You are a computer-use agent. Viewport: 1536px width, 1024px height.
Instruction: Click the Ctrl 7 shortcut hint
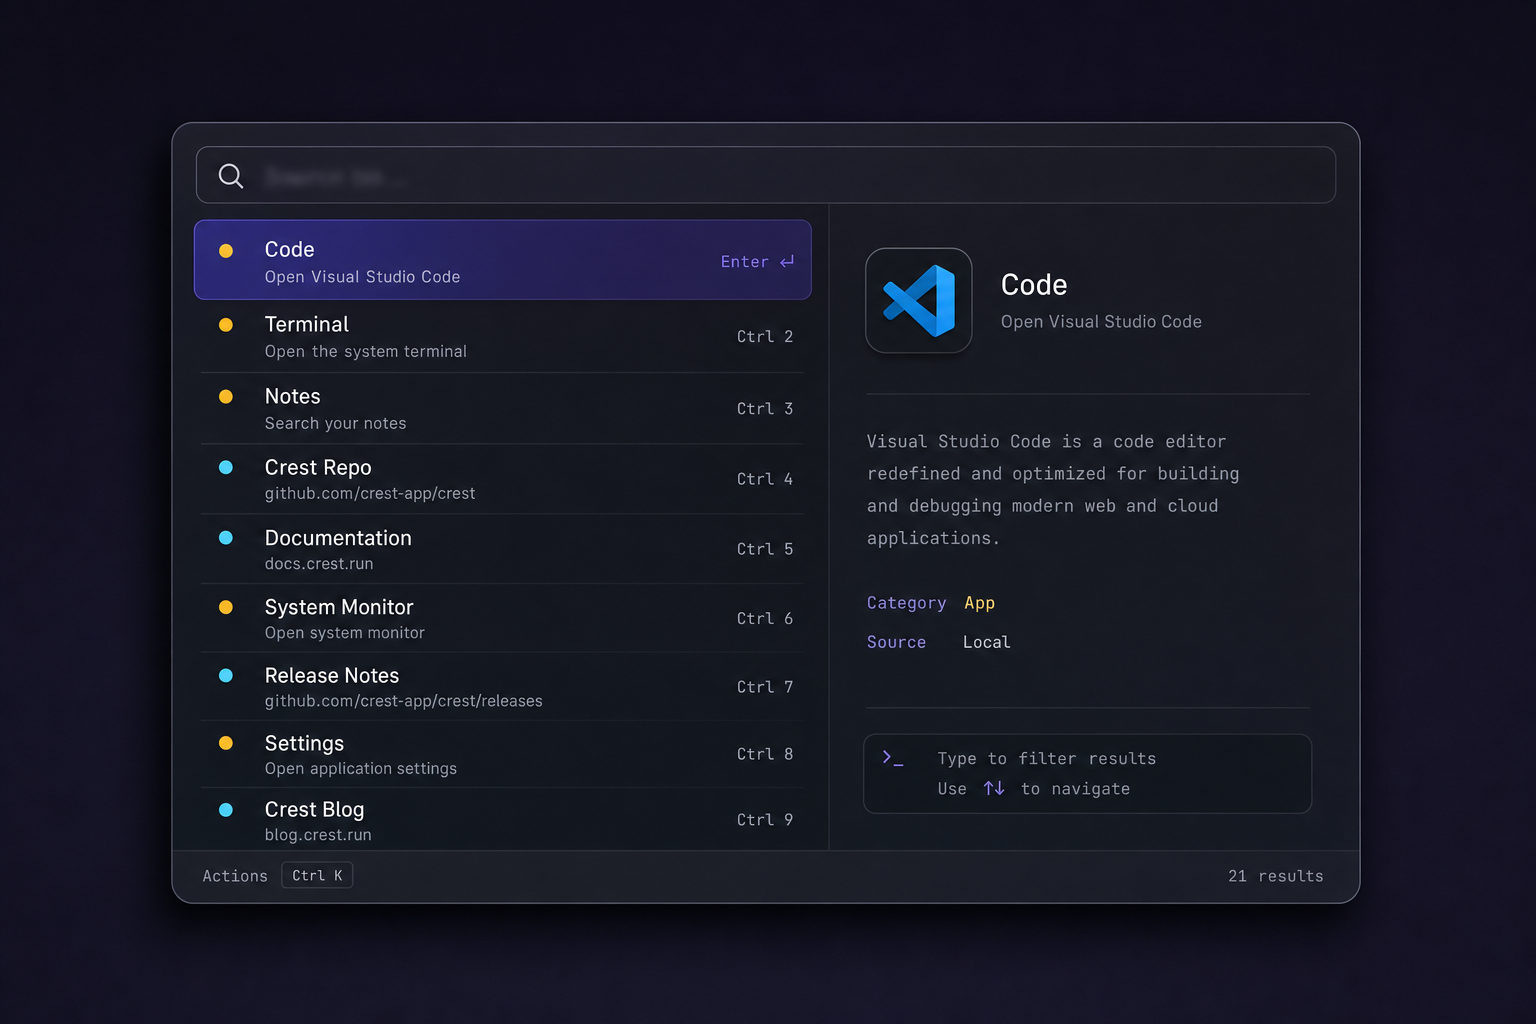coord(765,687)
